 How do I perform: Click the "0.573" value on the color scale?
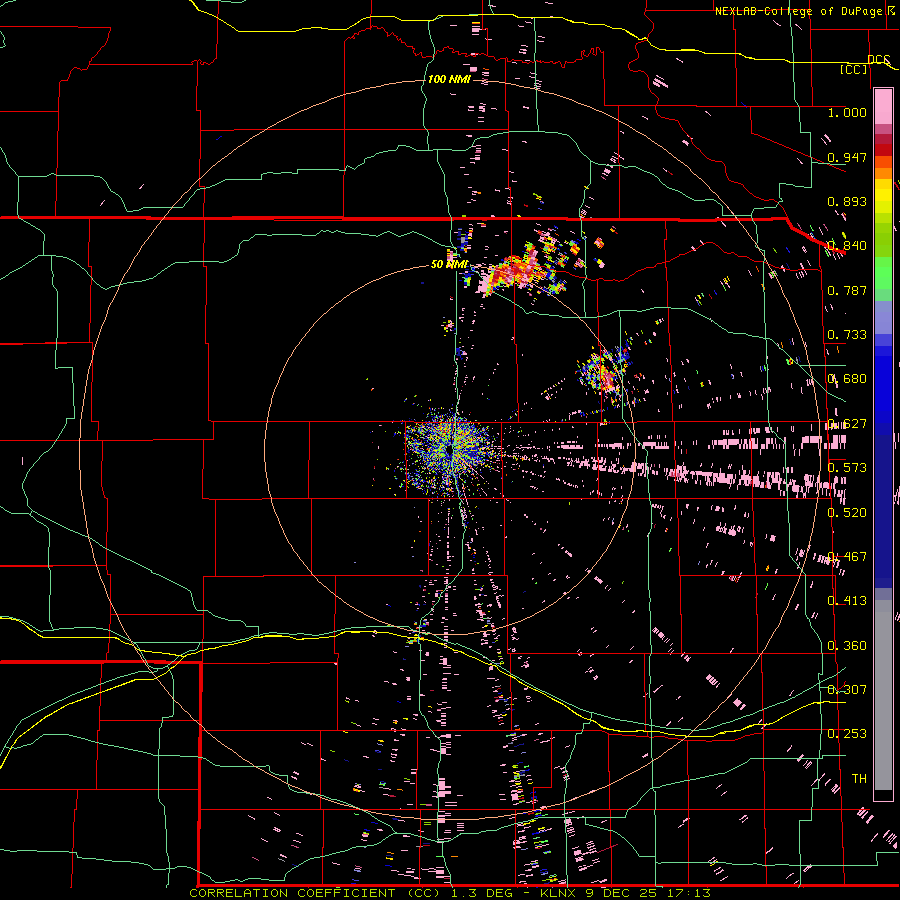coord(847,468)
